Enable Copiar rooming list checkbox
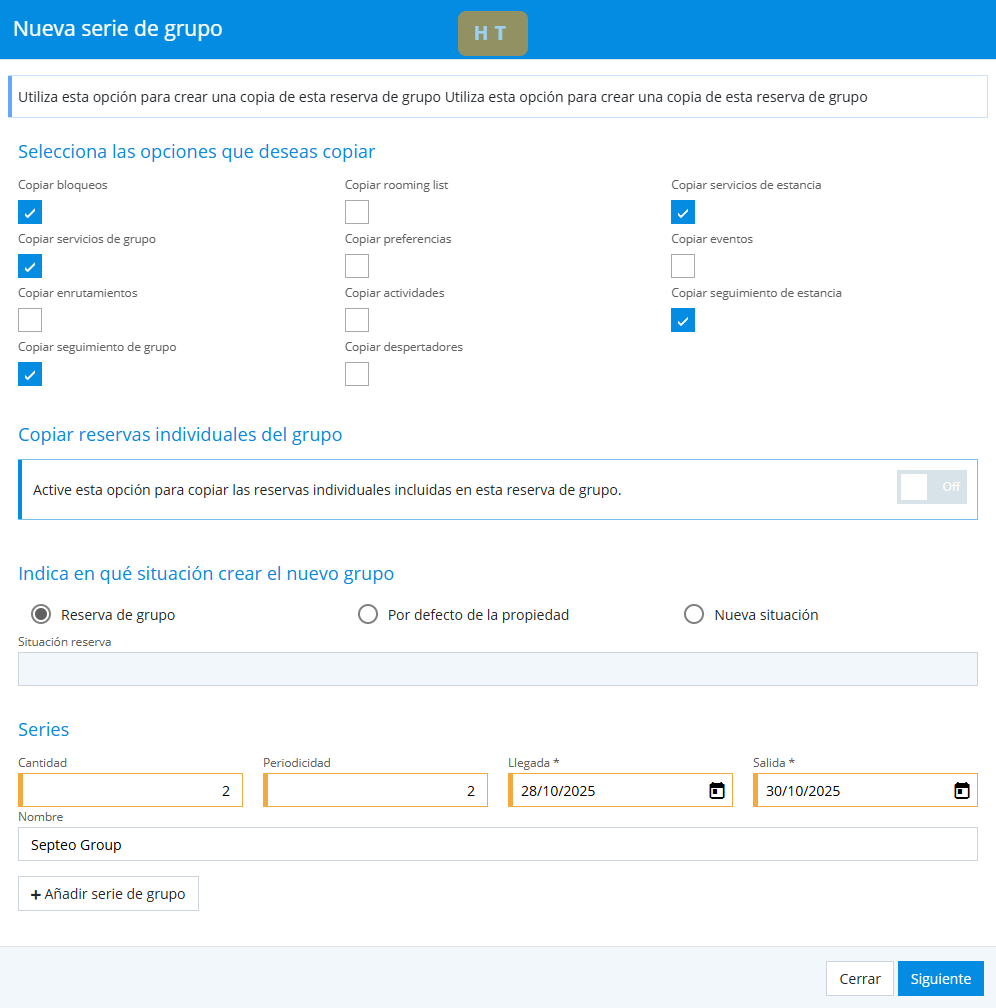The image size is (996, 1008). point(357,212)
